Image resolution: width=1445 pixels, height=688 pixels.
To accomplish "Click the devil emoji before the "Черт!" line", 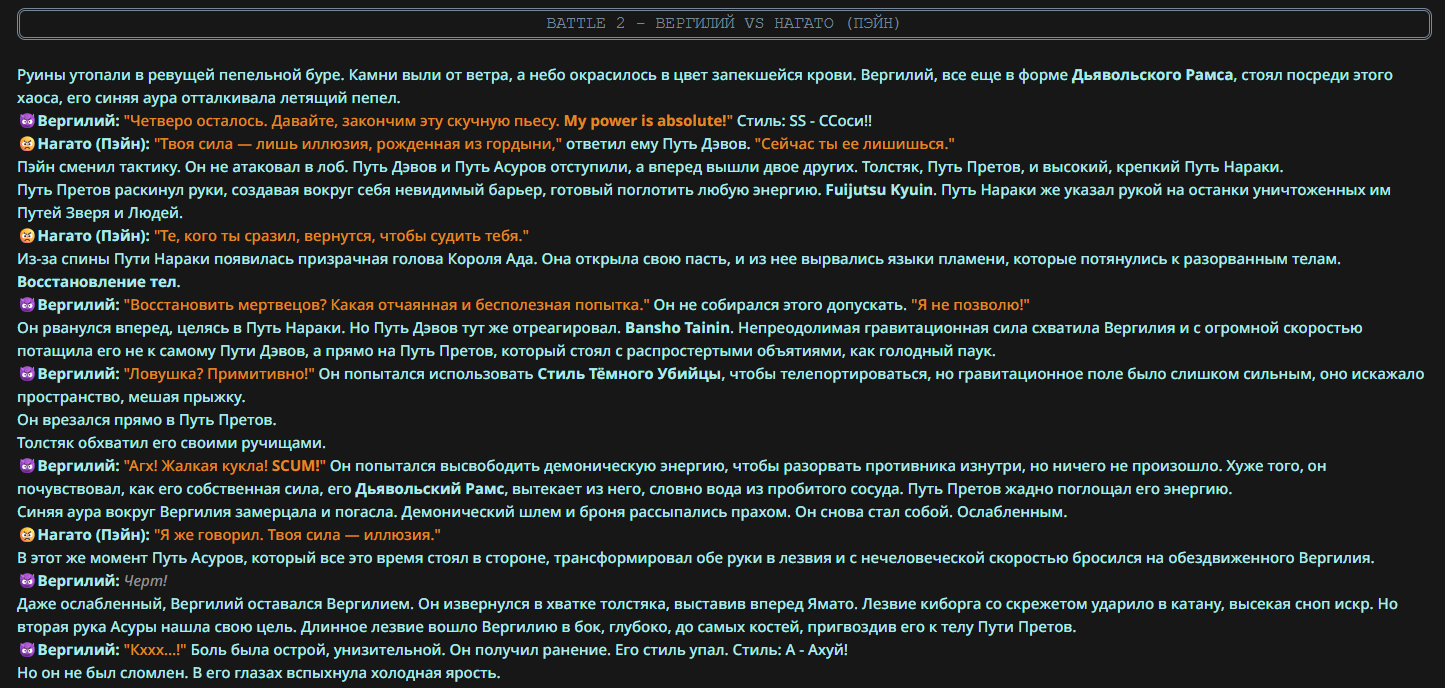I will pos(27,581).
